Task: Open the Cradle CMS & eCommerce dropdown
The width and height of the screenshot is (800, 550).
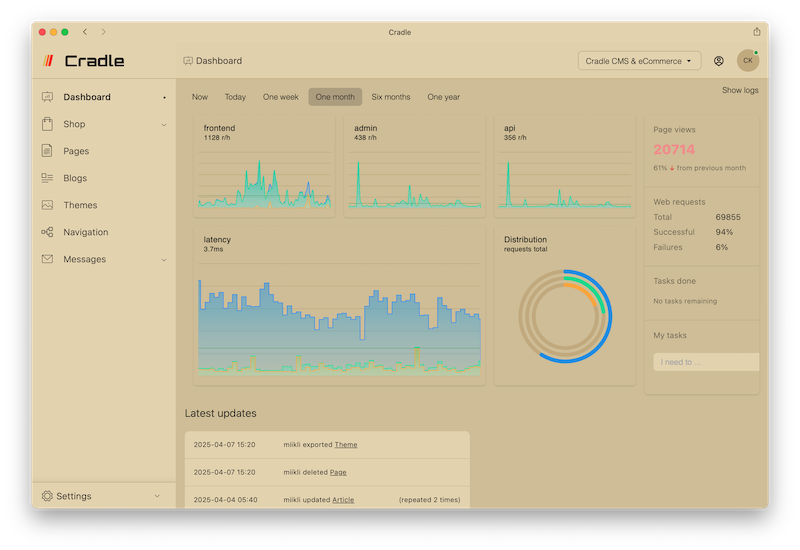Action: [x=639, y=61]
